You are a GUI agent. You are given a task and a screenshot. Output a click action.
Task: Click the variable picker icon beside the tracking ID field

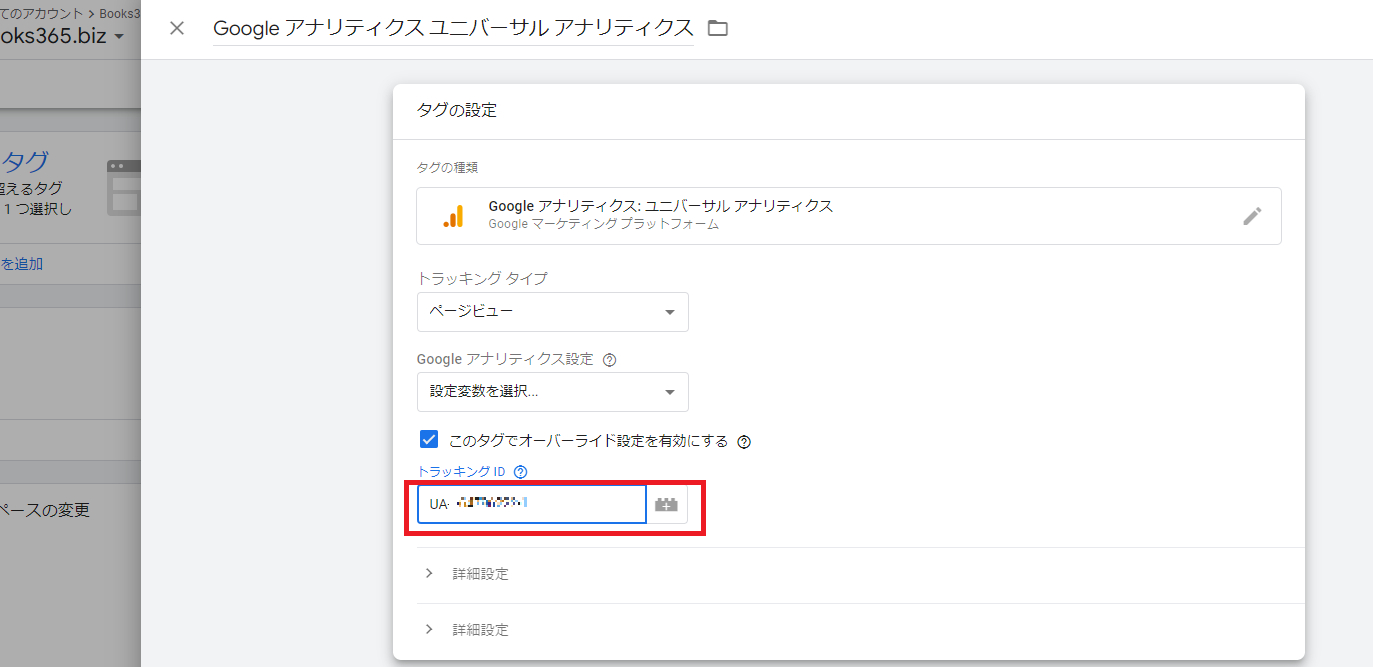coord(666,504)
